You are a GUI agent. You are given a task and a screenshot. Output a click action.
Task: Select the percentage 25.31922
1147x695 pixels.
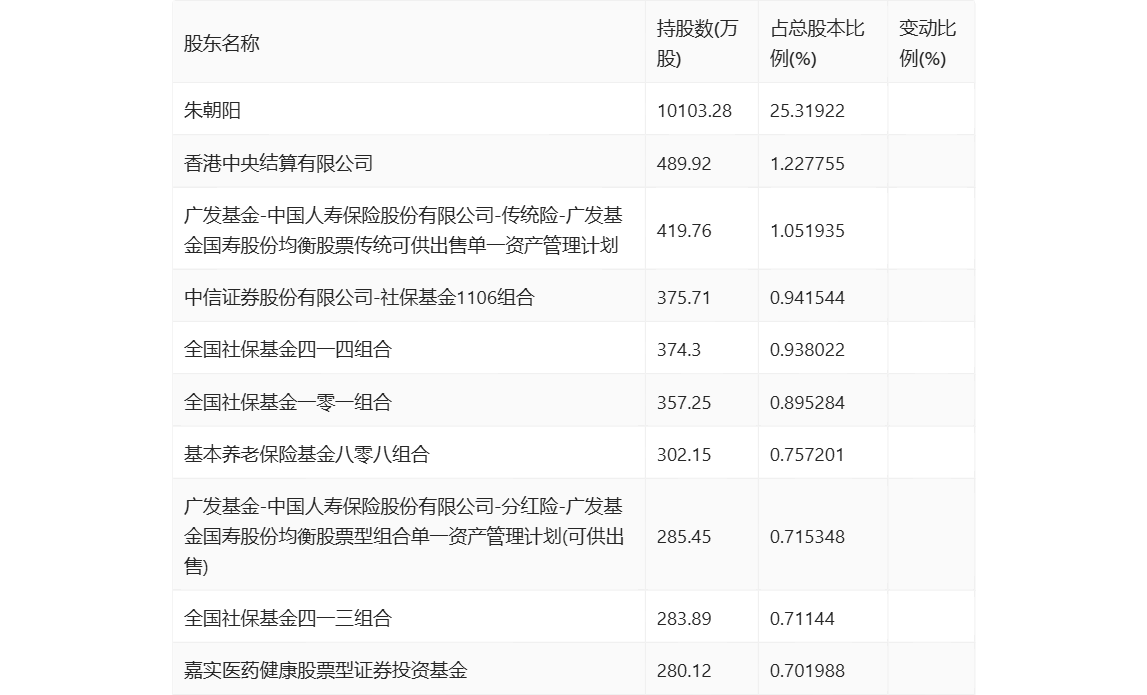click(x=807, y=110)
